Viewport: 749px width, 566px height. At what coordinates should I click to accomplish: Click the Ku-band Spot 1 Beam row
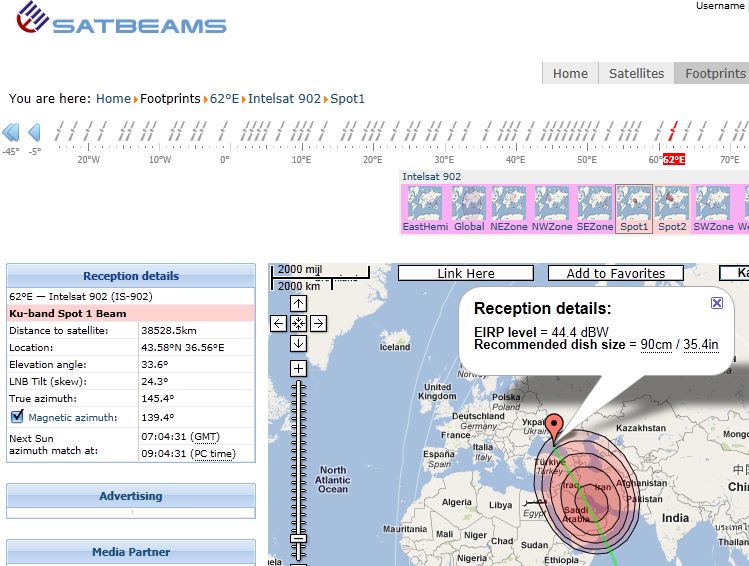pyautogui.click(x=131, y=313)
